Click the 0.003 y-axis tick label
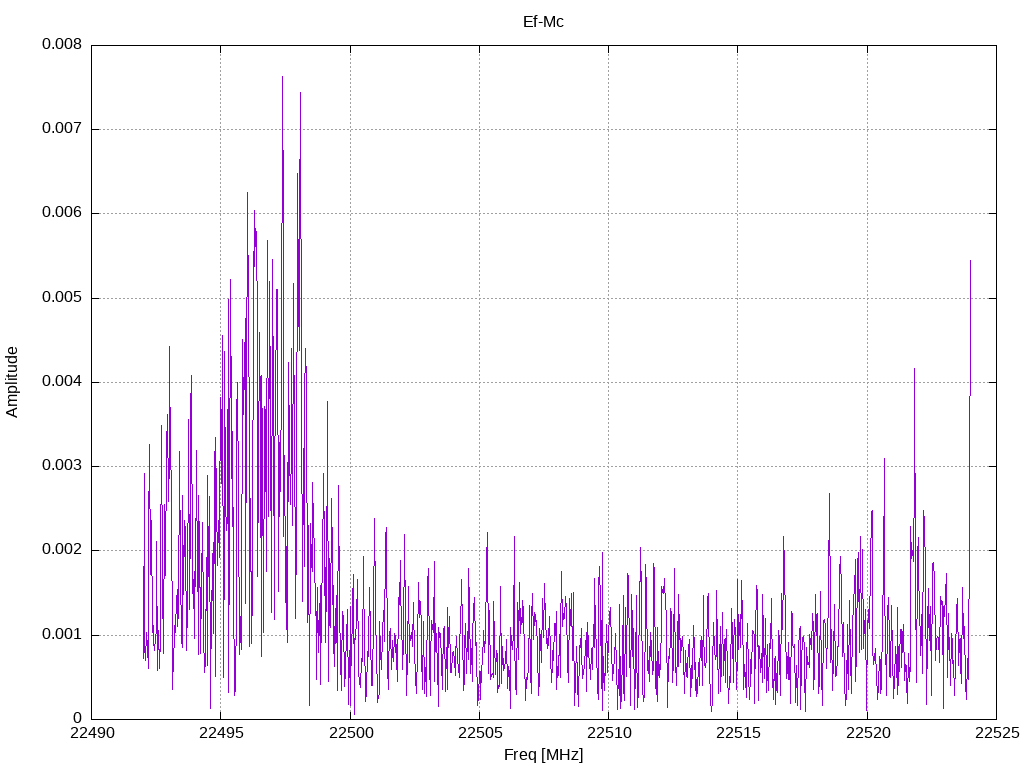 point(62,466)
